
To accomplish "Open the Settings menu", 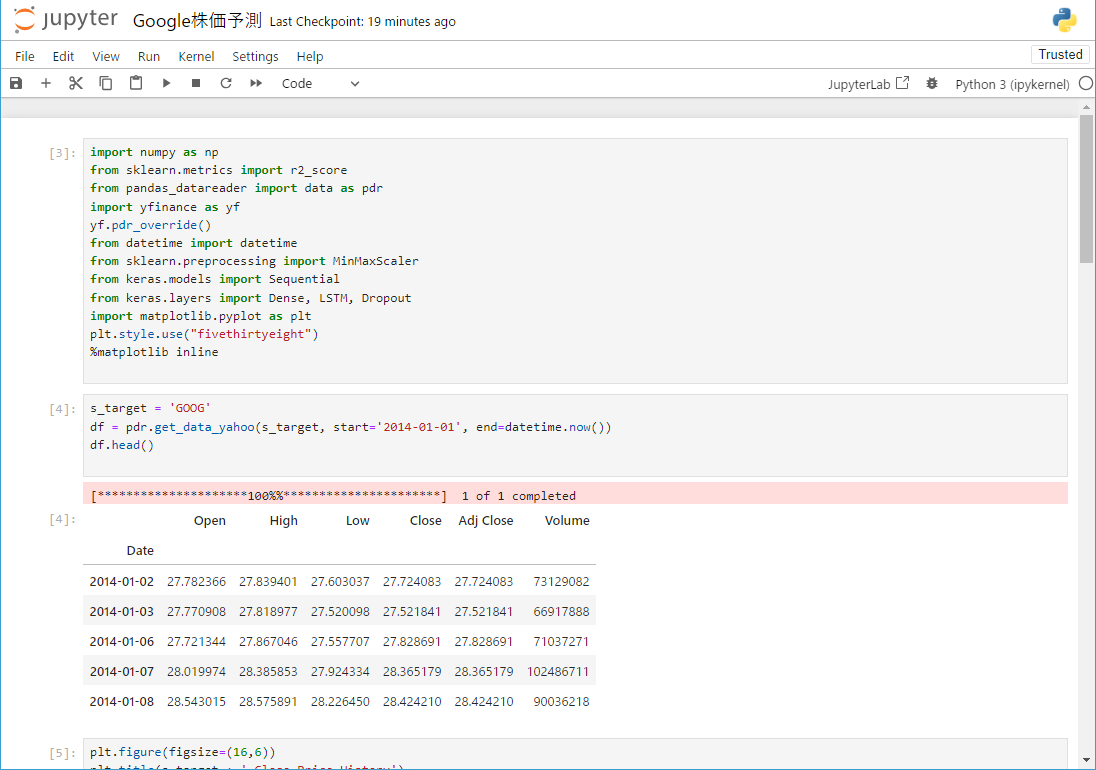I will click(255, 57).
